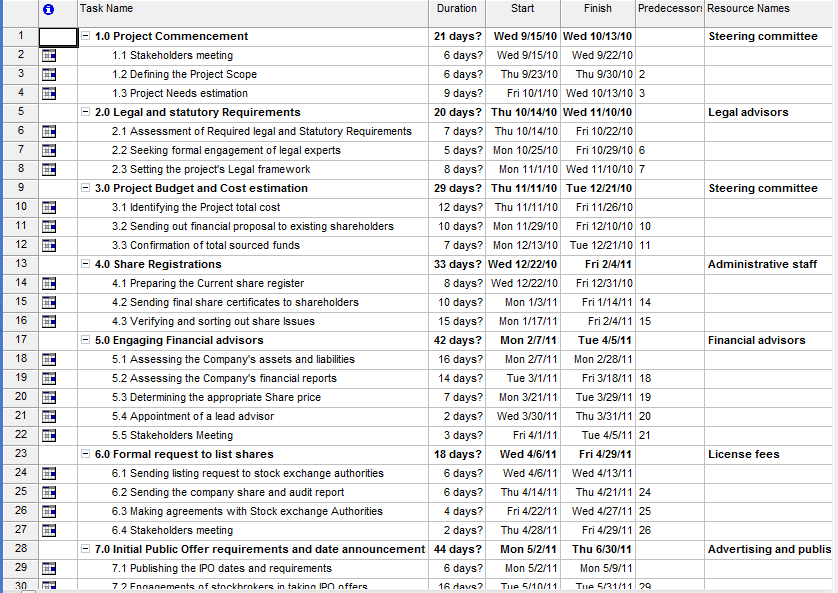The image size is (838, 593).
Task: Click indicator icon for 1.2 Defining the Project Scope
Action: click(x=49, y=75)
